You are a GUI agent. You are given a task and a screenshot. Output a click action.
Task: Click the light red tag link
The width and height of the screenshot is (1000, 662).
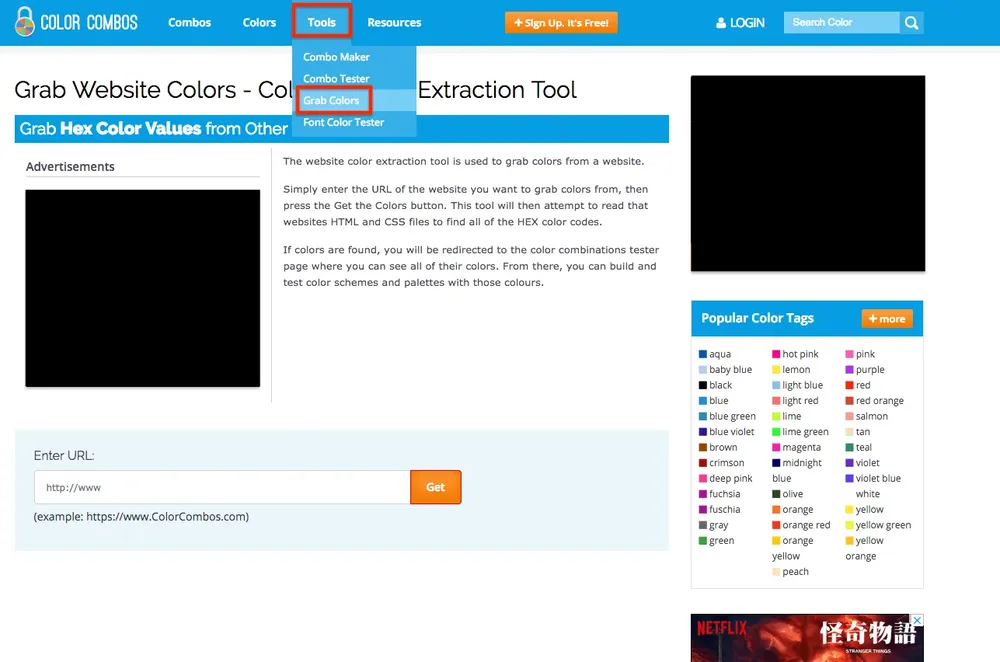click(800, 401)
